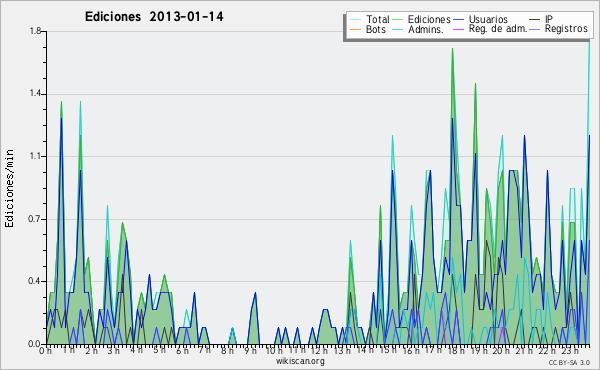Click the '0 h' x-axis label
Screen dimensions: 600x370
point(45,350)
